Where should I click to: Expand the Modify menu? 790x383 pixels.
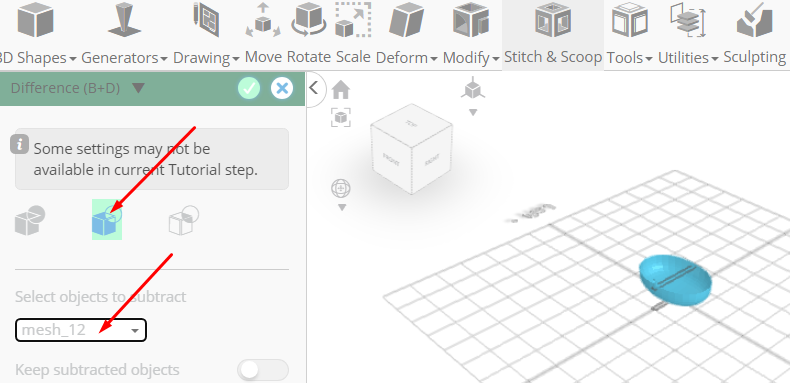click(x=471, y=34)
